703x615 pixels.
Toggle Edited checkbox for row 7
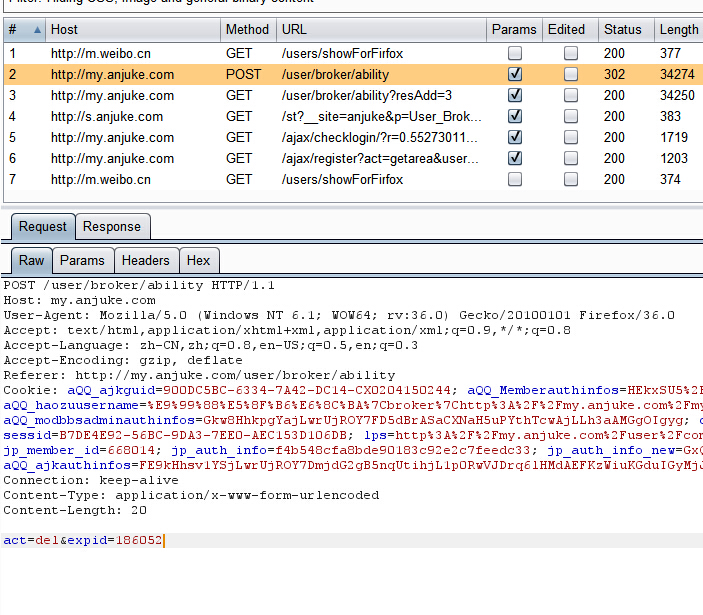click(x=571, y=179)
